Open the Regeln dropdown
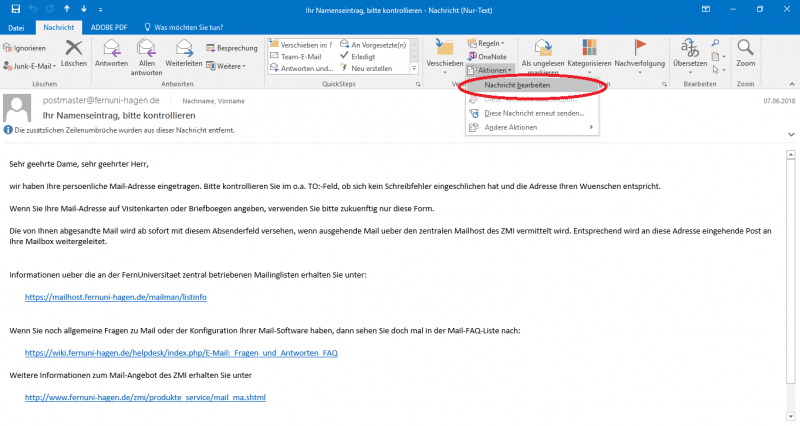This screenshot has height=426, width=800. [x=486, y=43]
